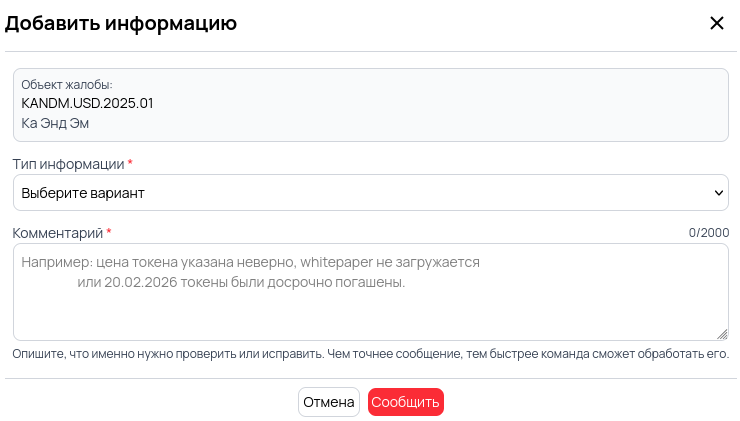
Task: Click the red asterisk beside Комментарий
Action: point(109,233)
